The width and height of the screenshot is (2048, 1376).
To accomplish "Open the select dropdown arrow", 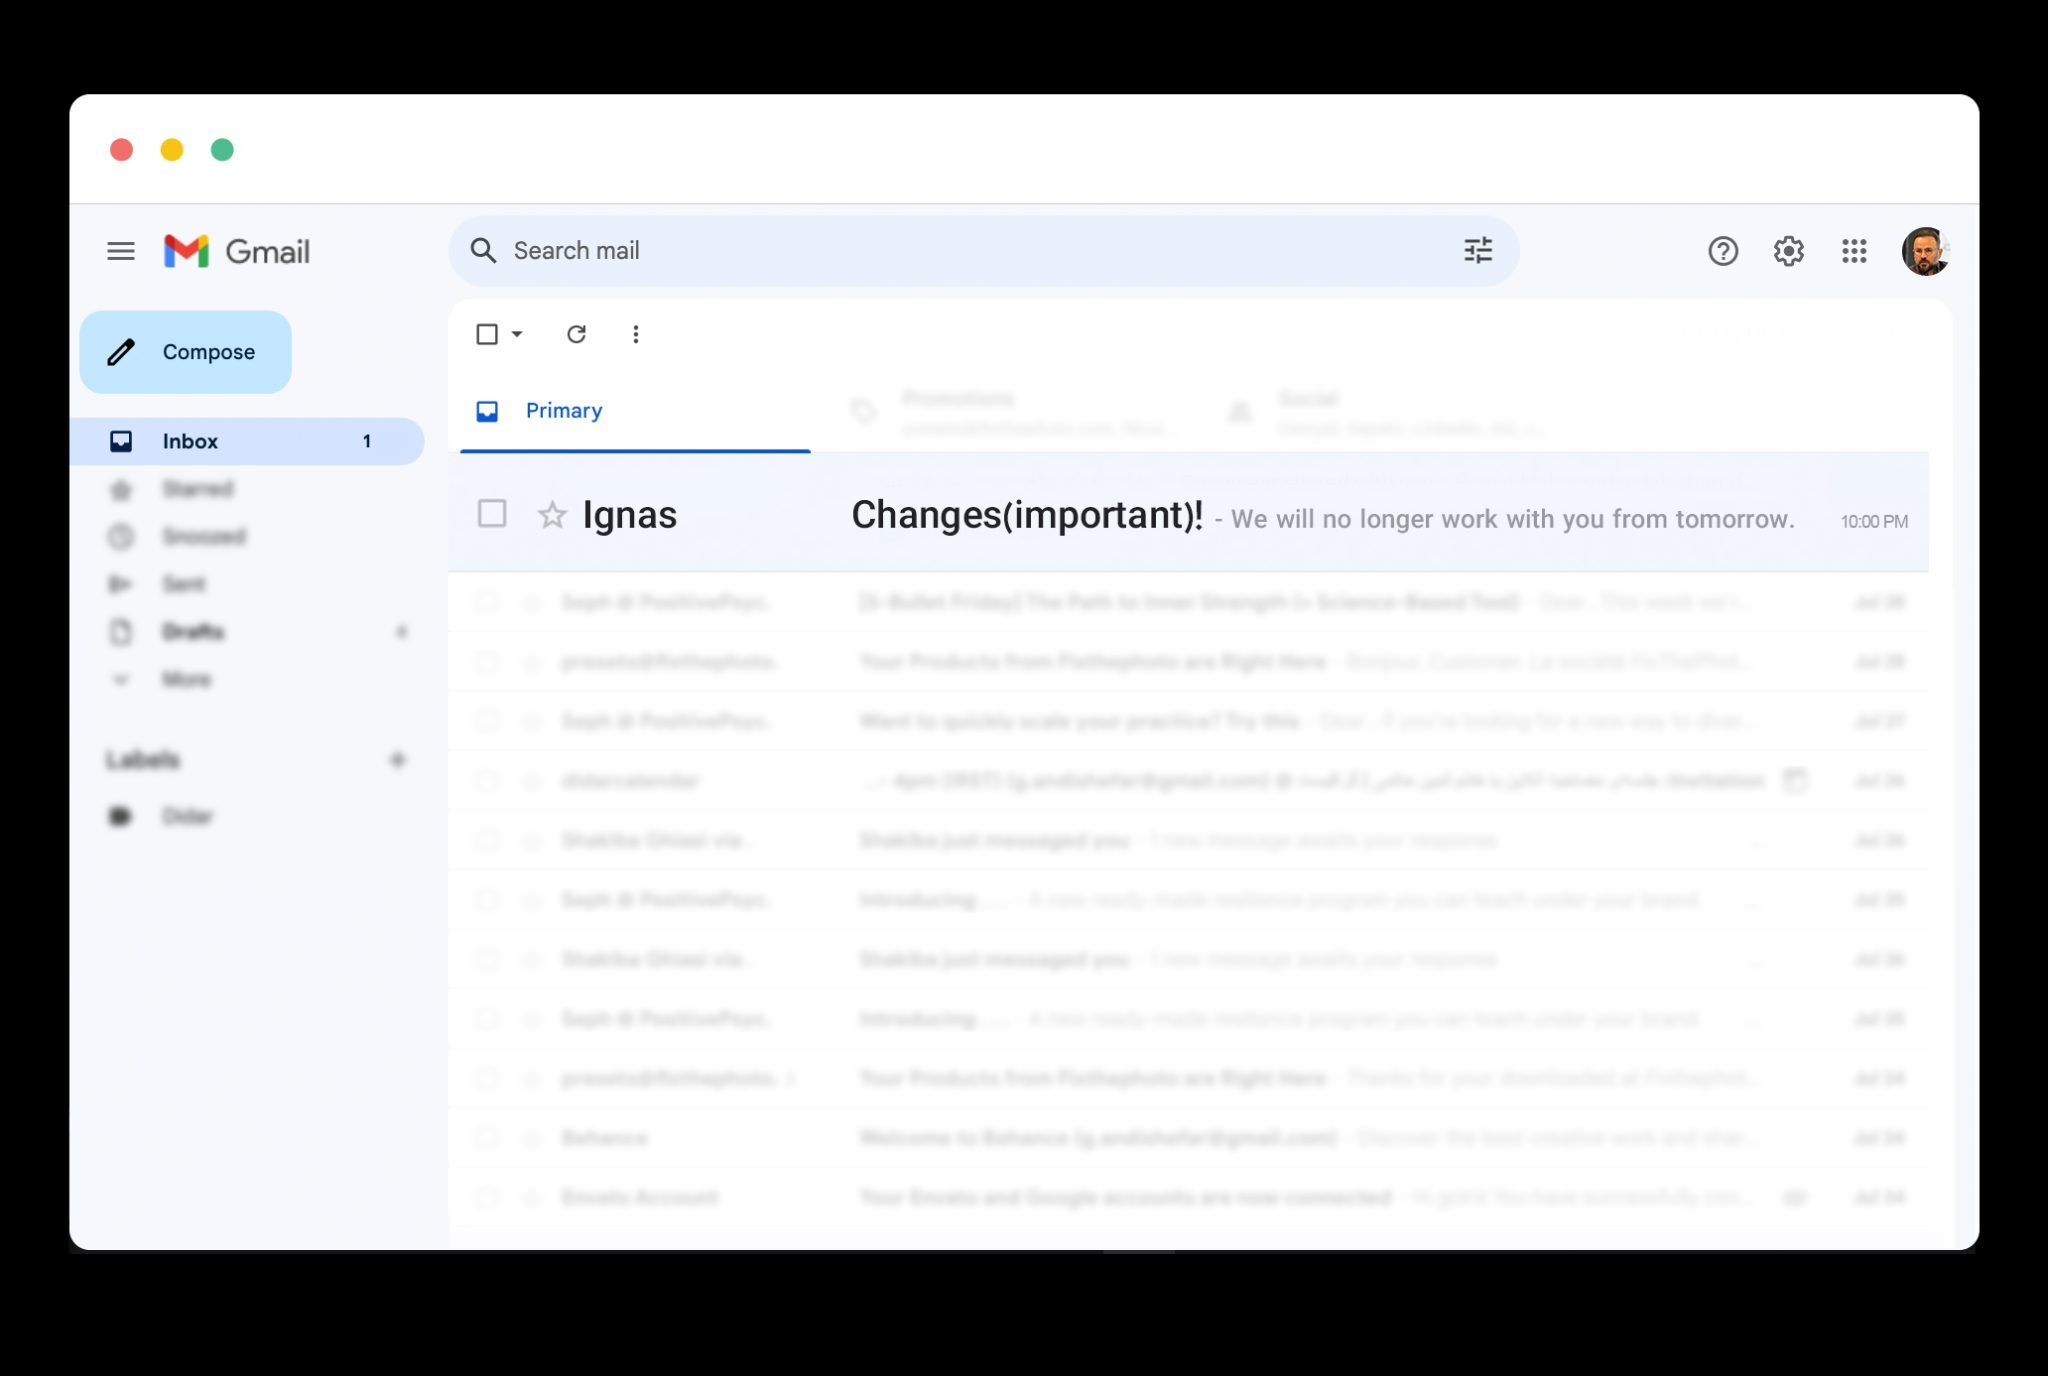I will (x=517, y=334).
